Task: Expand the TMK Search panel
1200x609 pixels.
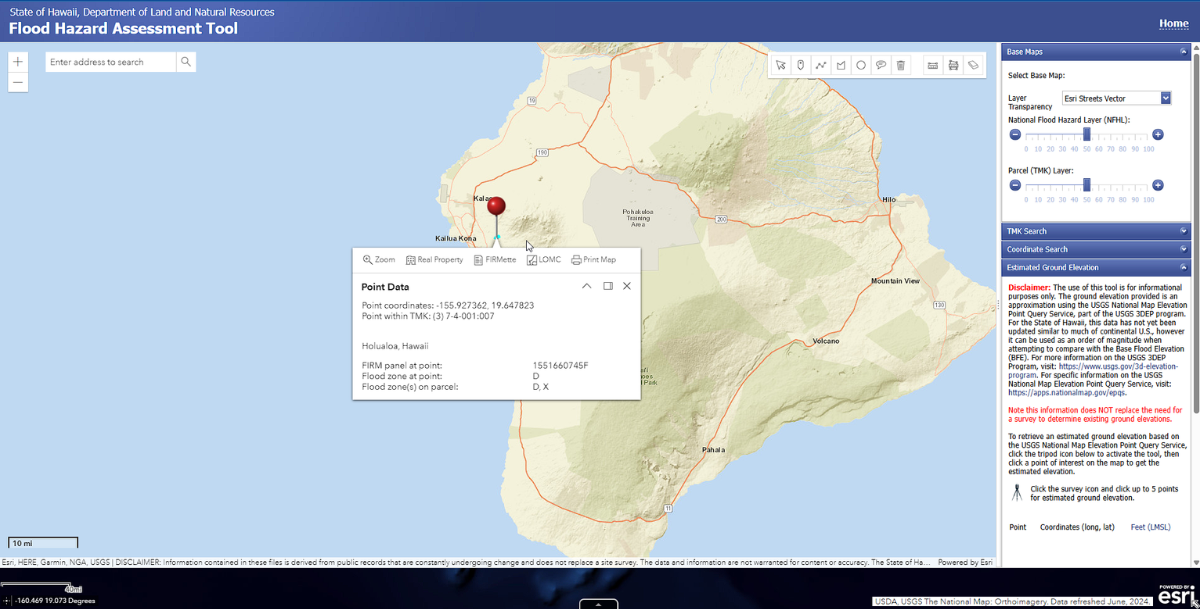Action: pos(1095,230)
